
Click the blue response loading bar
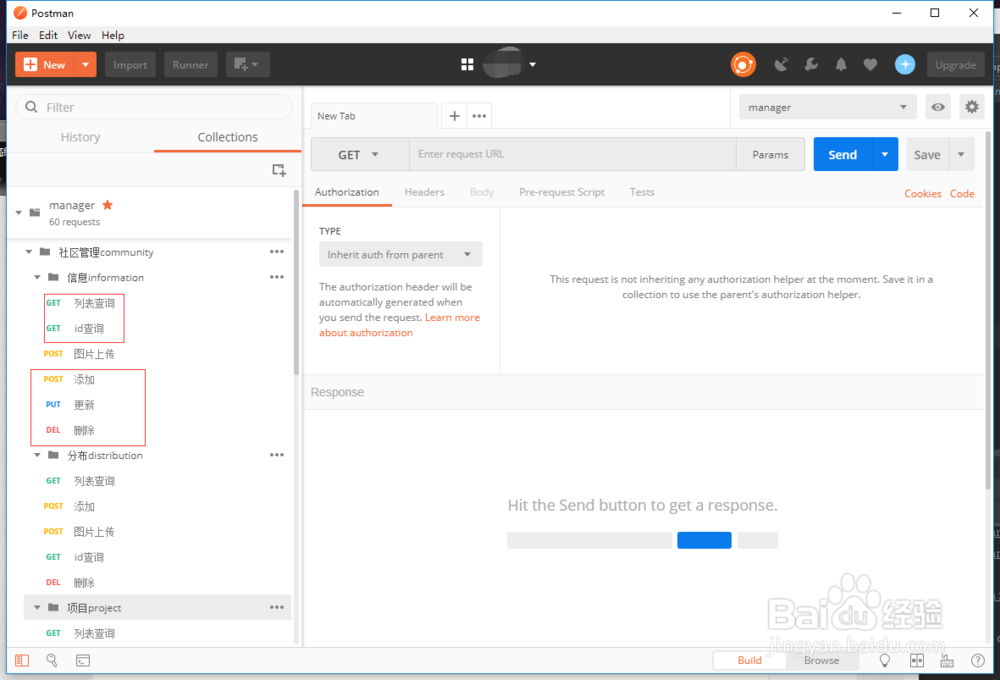704,540
